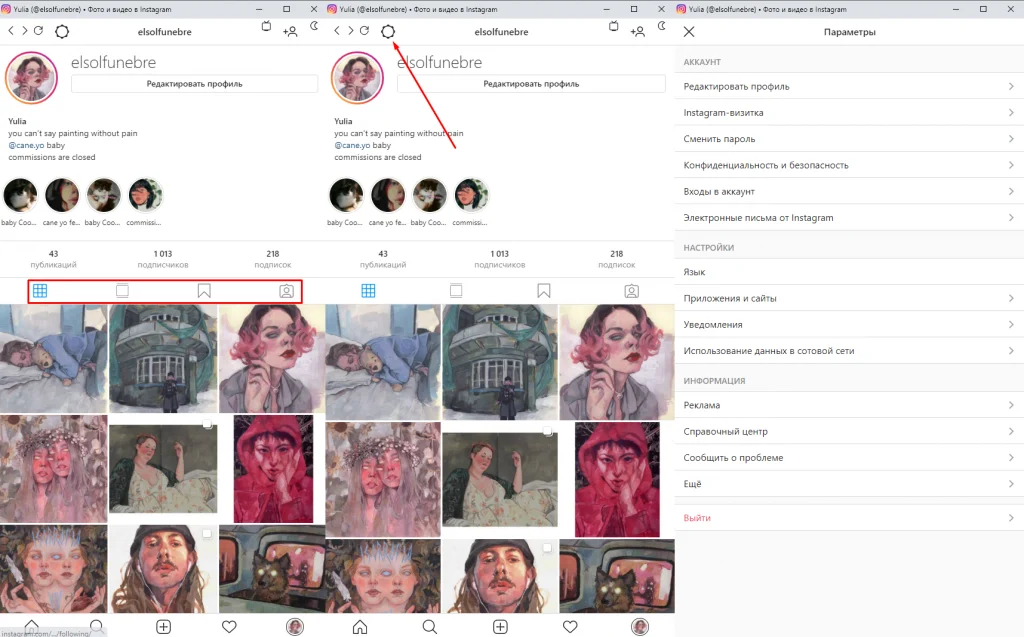Screen dimensions: 1024x637
Task: Open Конфиденциальность и безопасность row
Action: pos(849,165)
